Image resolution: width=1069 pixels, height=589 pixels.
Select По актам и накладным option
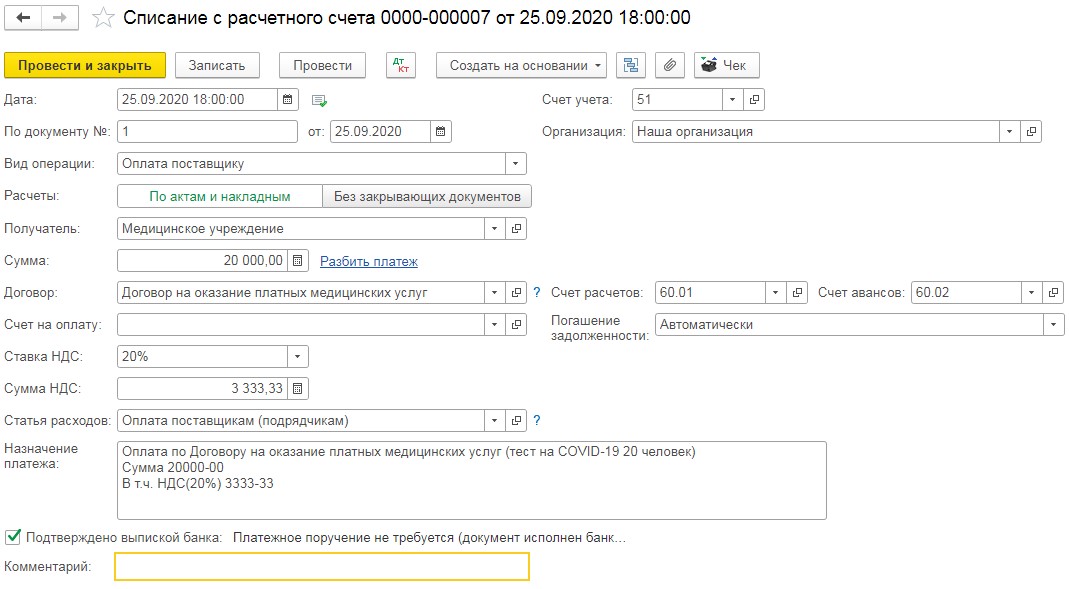[x=220, y=196]
